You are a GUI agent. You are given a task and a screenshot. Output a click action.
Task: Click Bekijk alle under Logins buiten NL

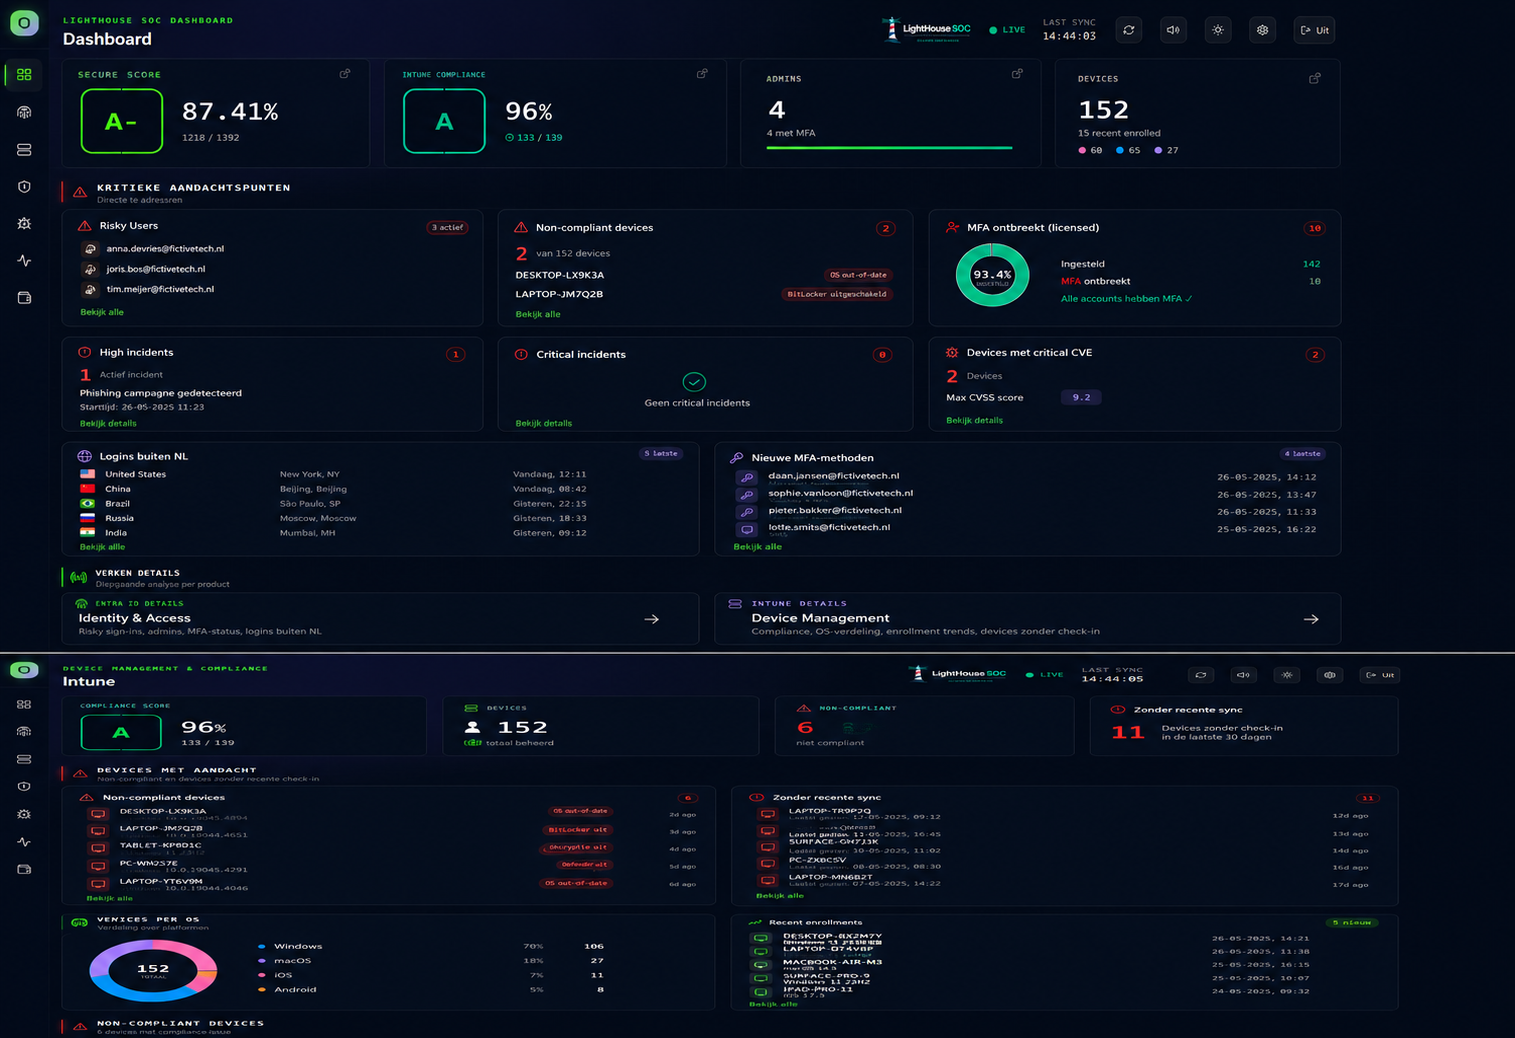click(103, 547)
